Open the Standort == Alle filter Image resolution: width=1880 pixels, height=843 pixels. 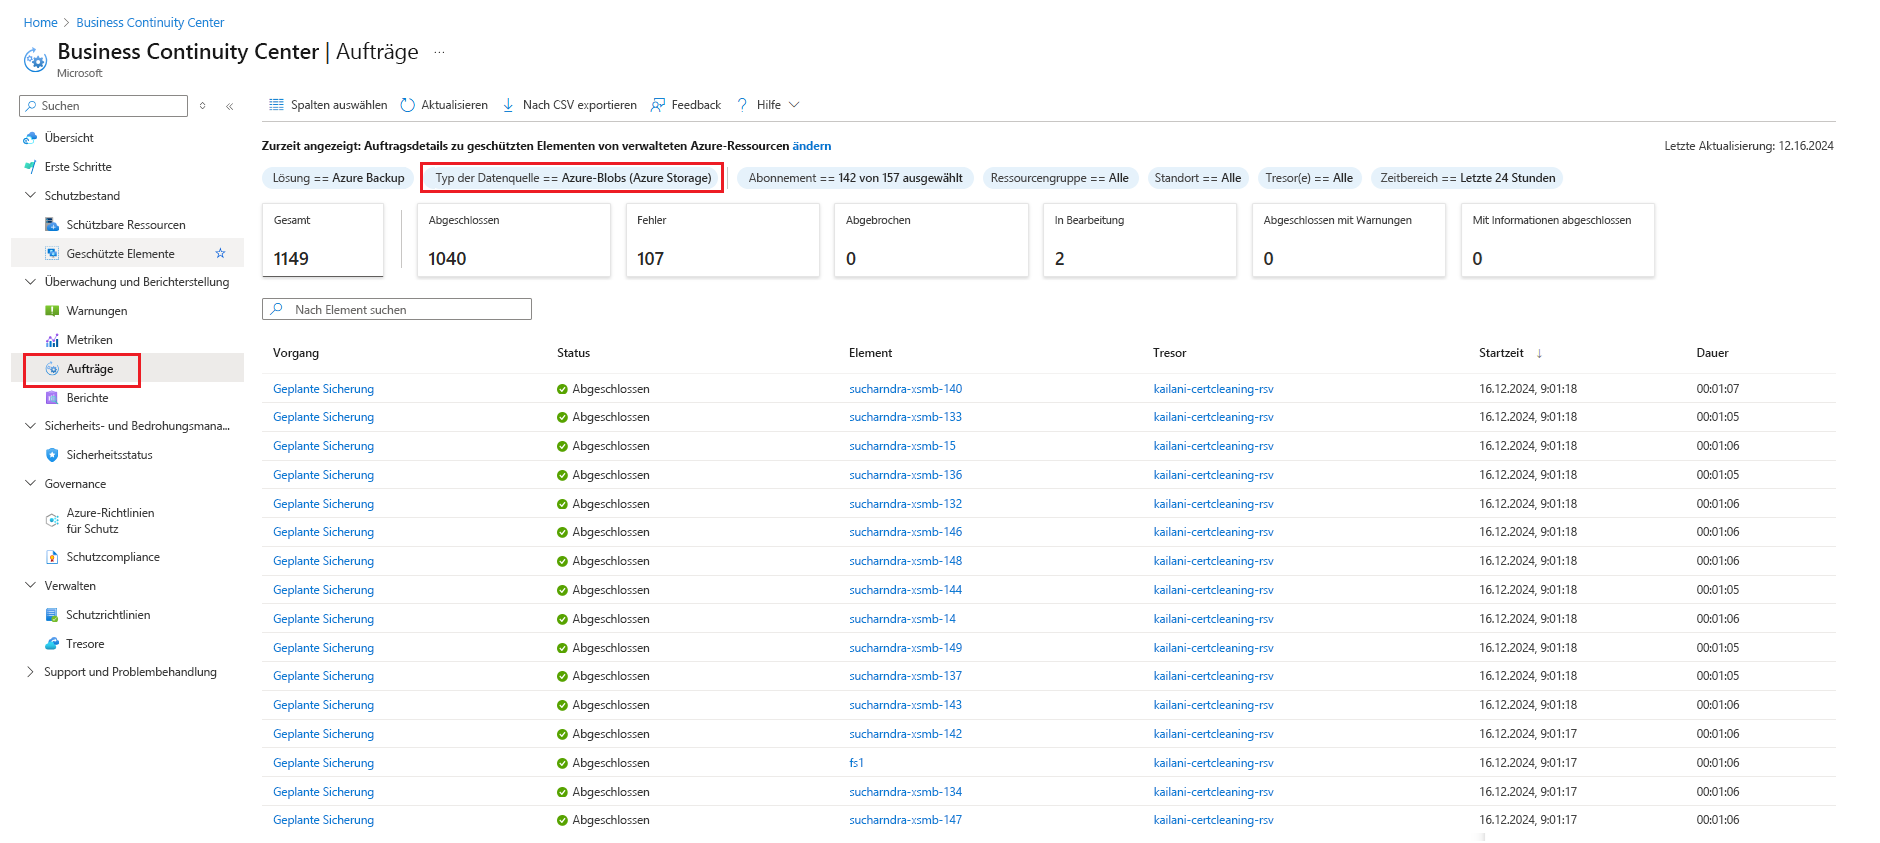point(1197,178)
